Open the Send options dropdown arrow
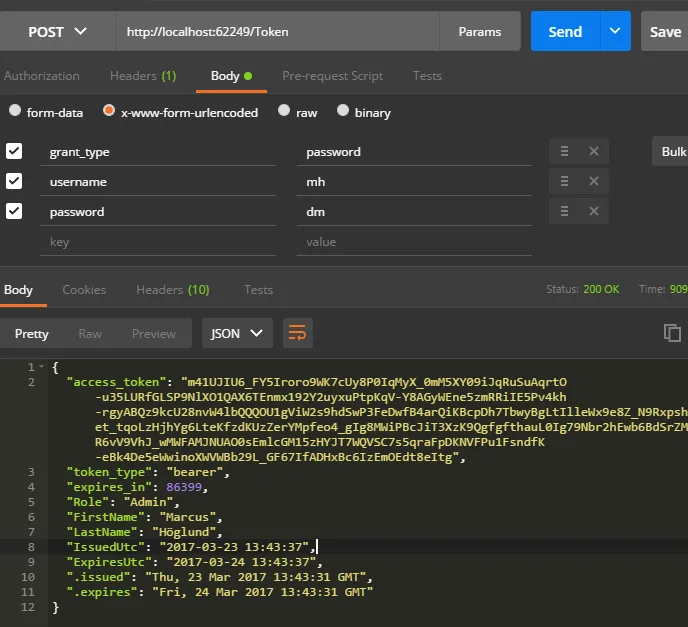Screen dimensions: 688x627 click(x=615, y=31)
